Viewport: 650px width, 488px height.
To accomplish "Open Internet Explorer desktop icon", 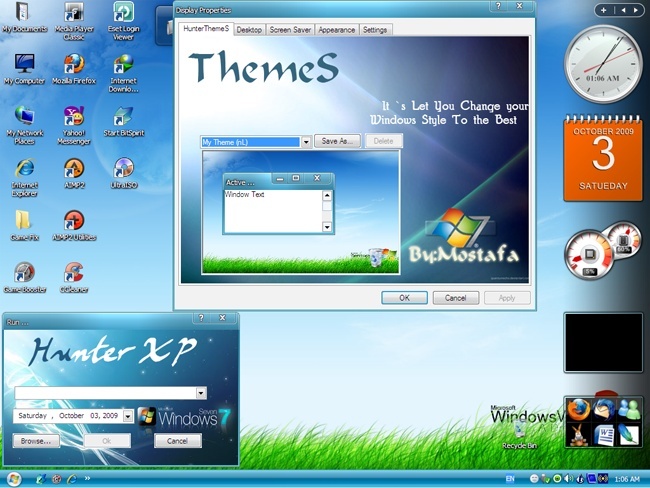I will (x=24, y=177).
